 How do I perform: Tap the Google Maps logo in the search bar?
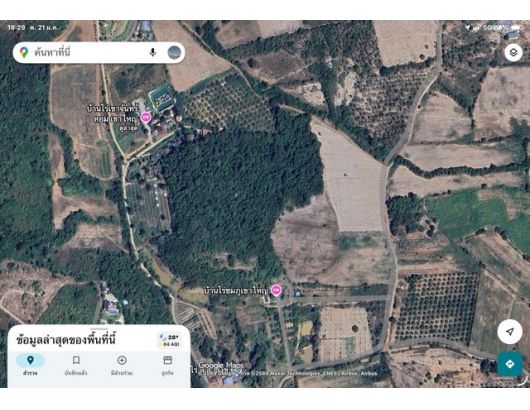(24, 52)
